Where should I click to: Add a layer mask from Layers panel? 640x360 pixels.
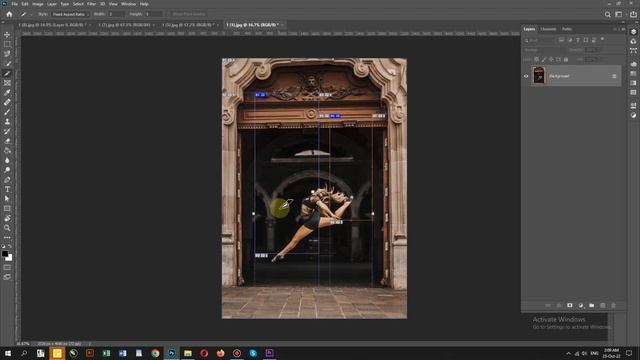(570, 305)
